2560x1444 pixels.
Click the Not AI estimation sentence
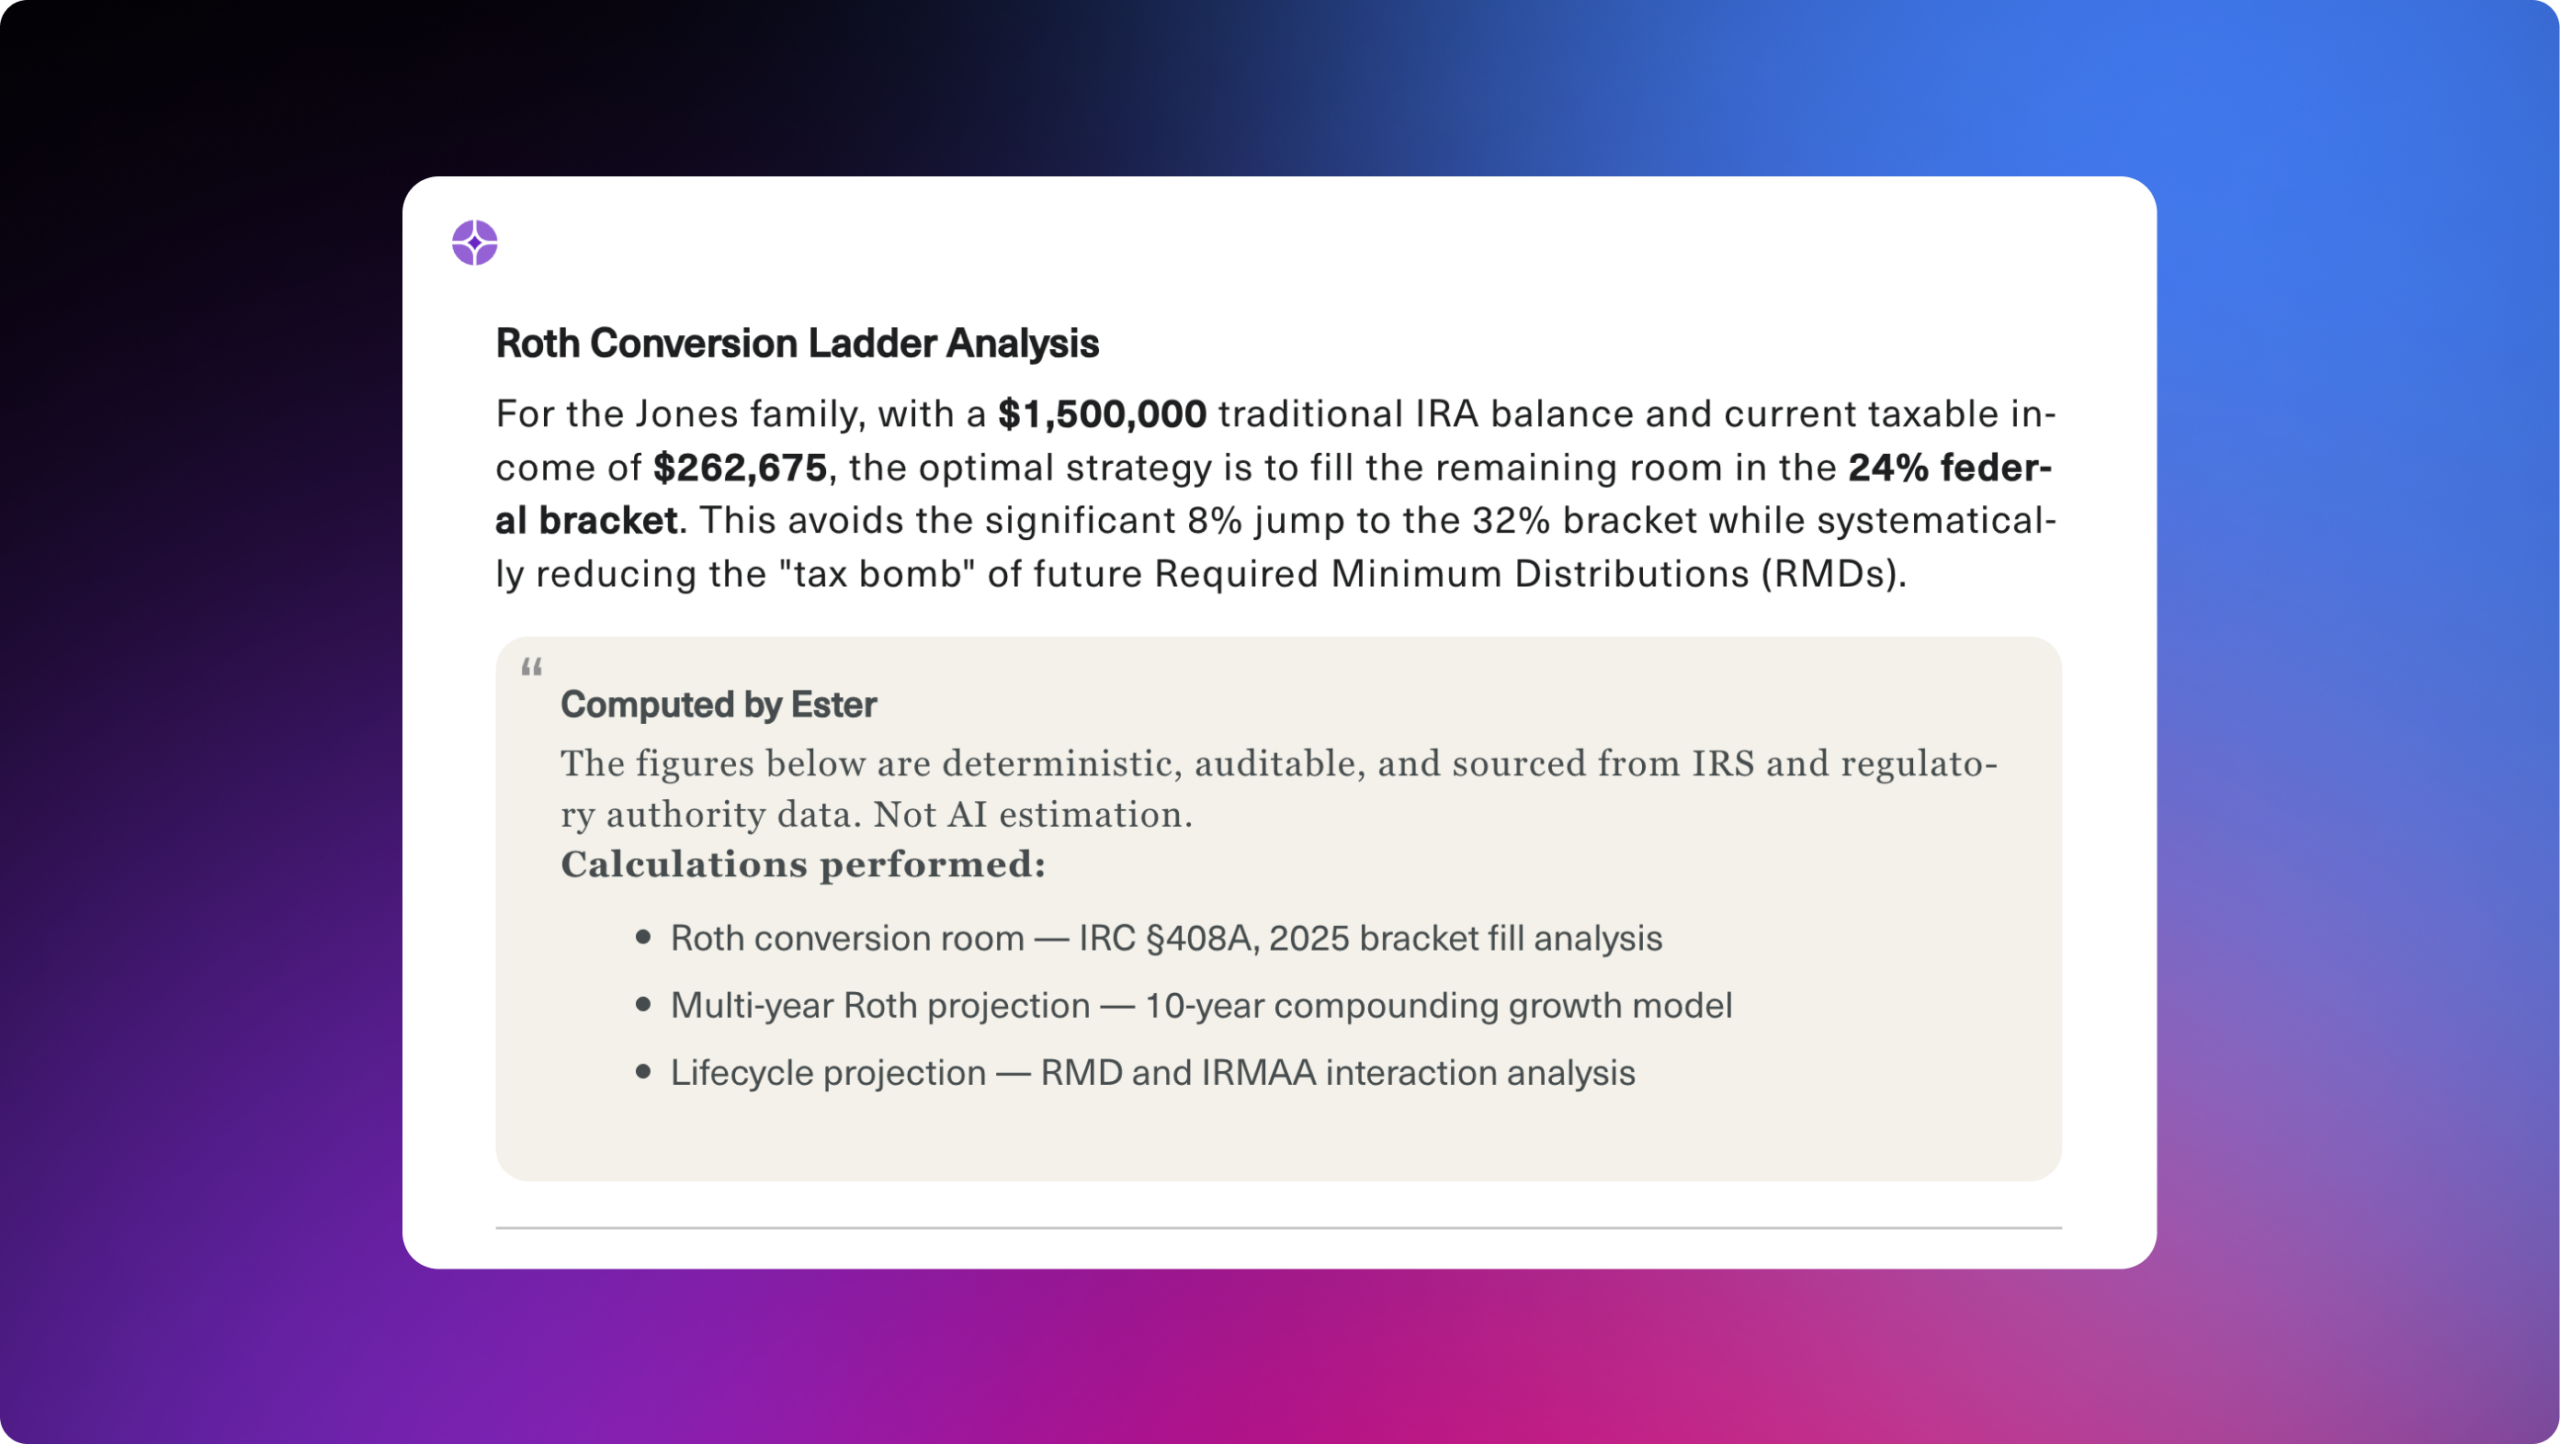(1032, 815)
